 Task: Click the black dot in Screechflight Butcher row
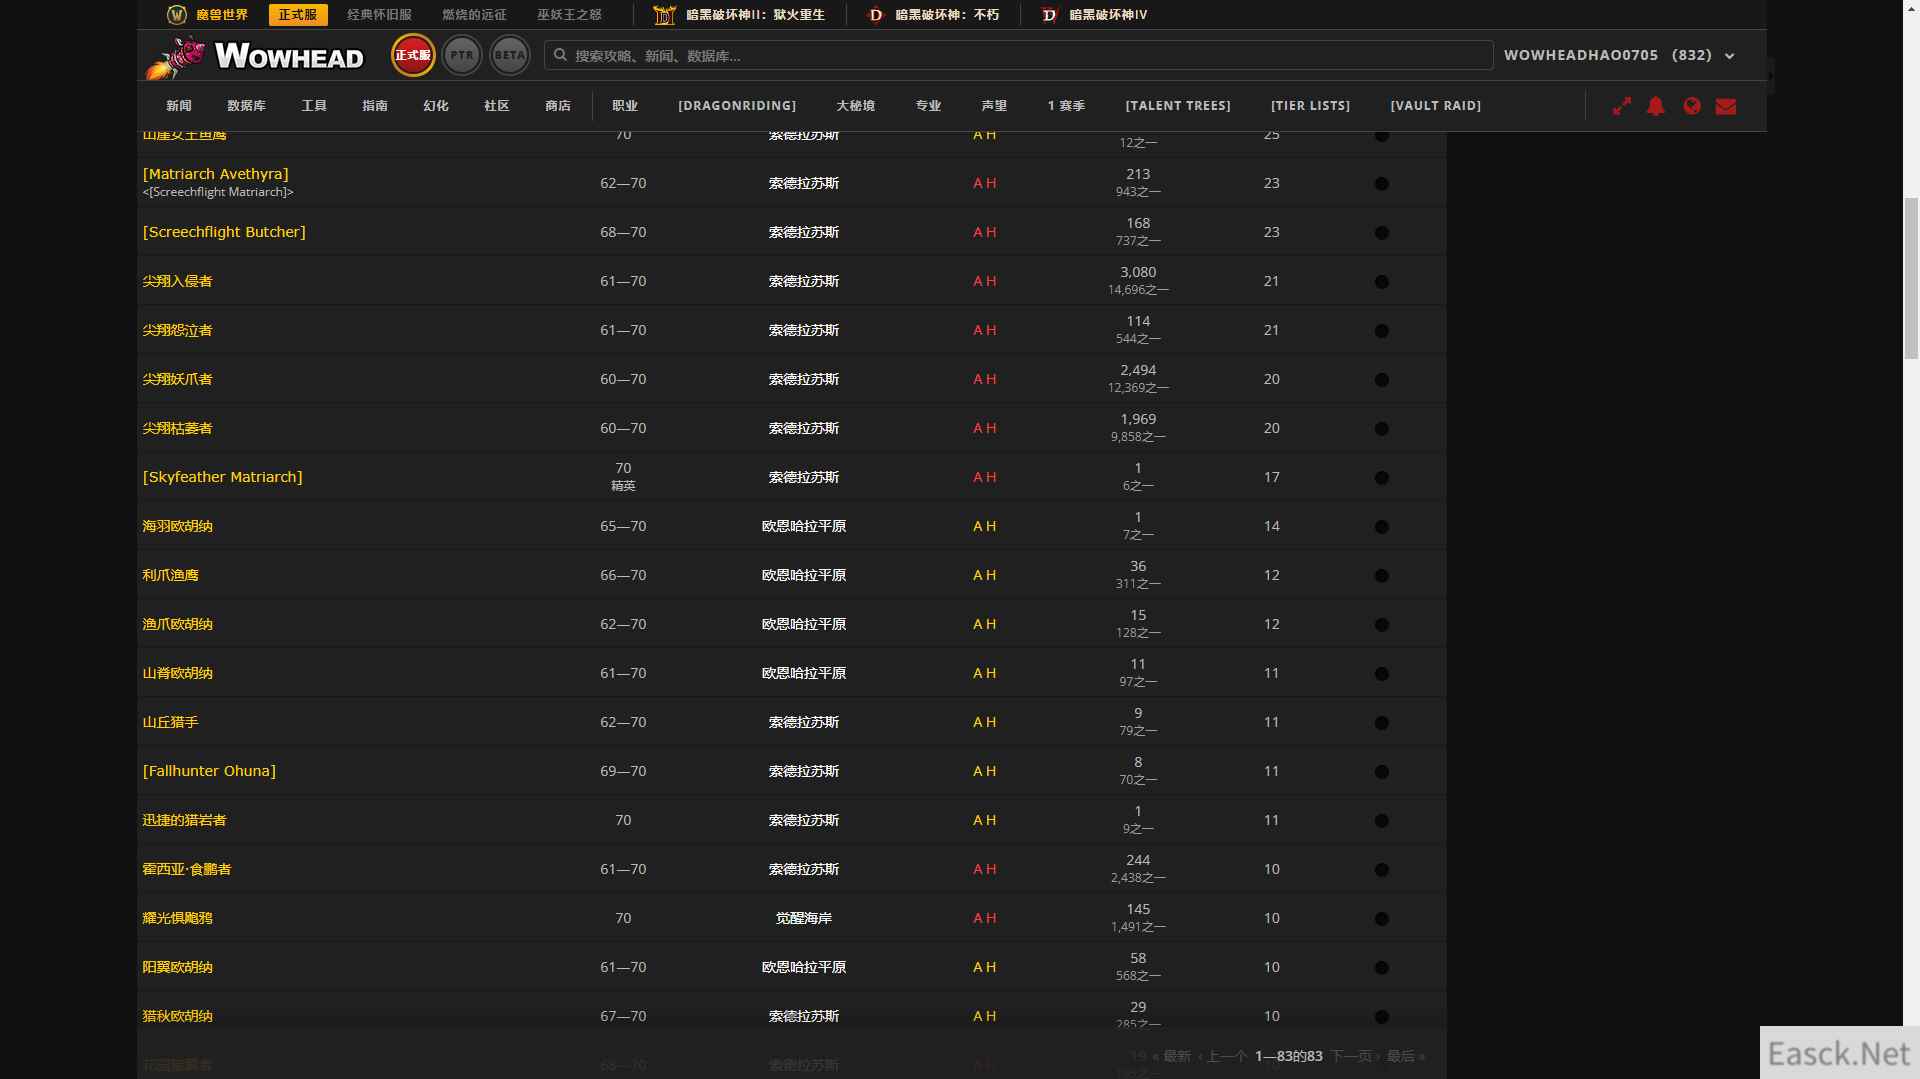(x=1382, y=233)
